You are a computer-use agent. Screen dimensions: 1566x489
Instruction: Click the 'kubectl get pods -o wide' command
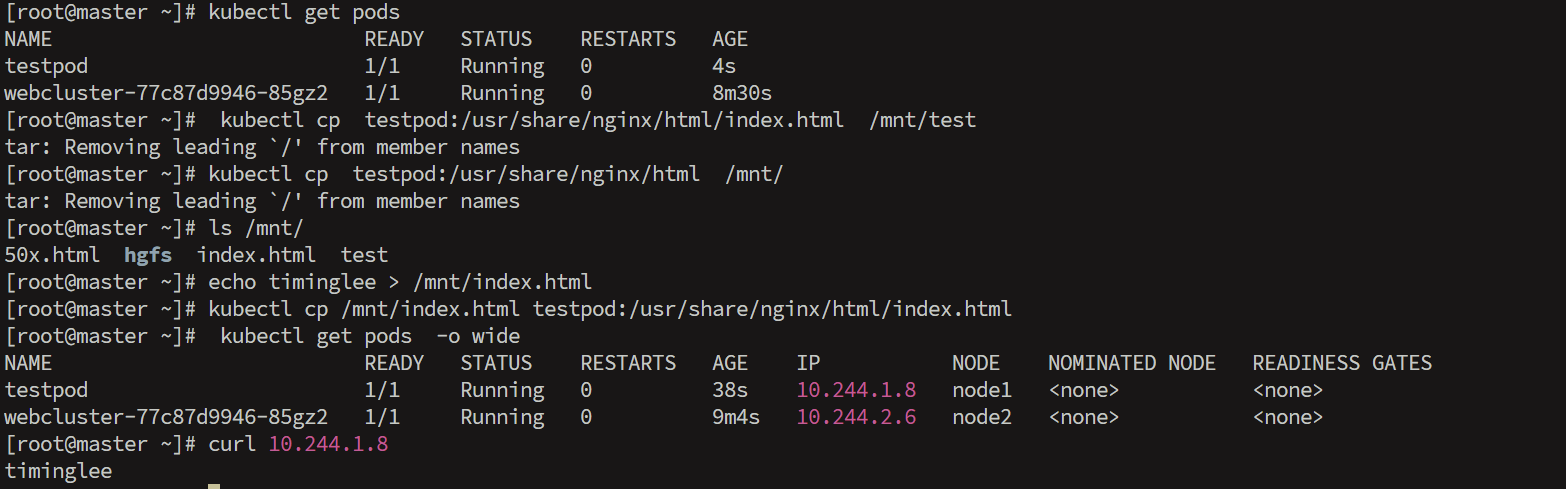click(x=370, y=337)
